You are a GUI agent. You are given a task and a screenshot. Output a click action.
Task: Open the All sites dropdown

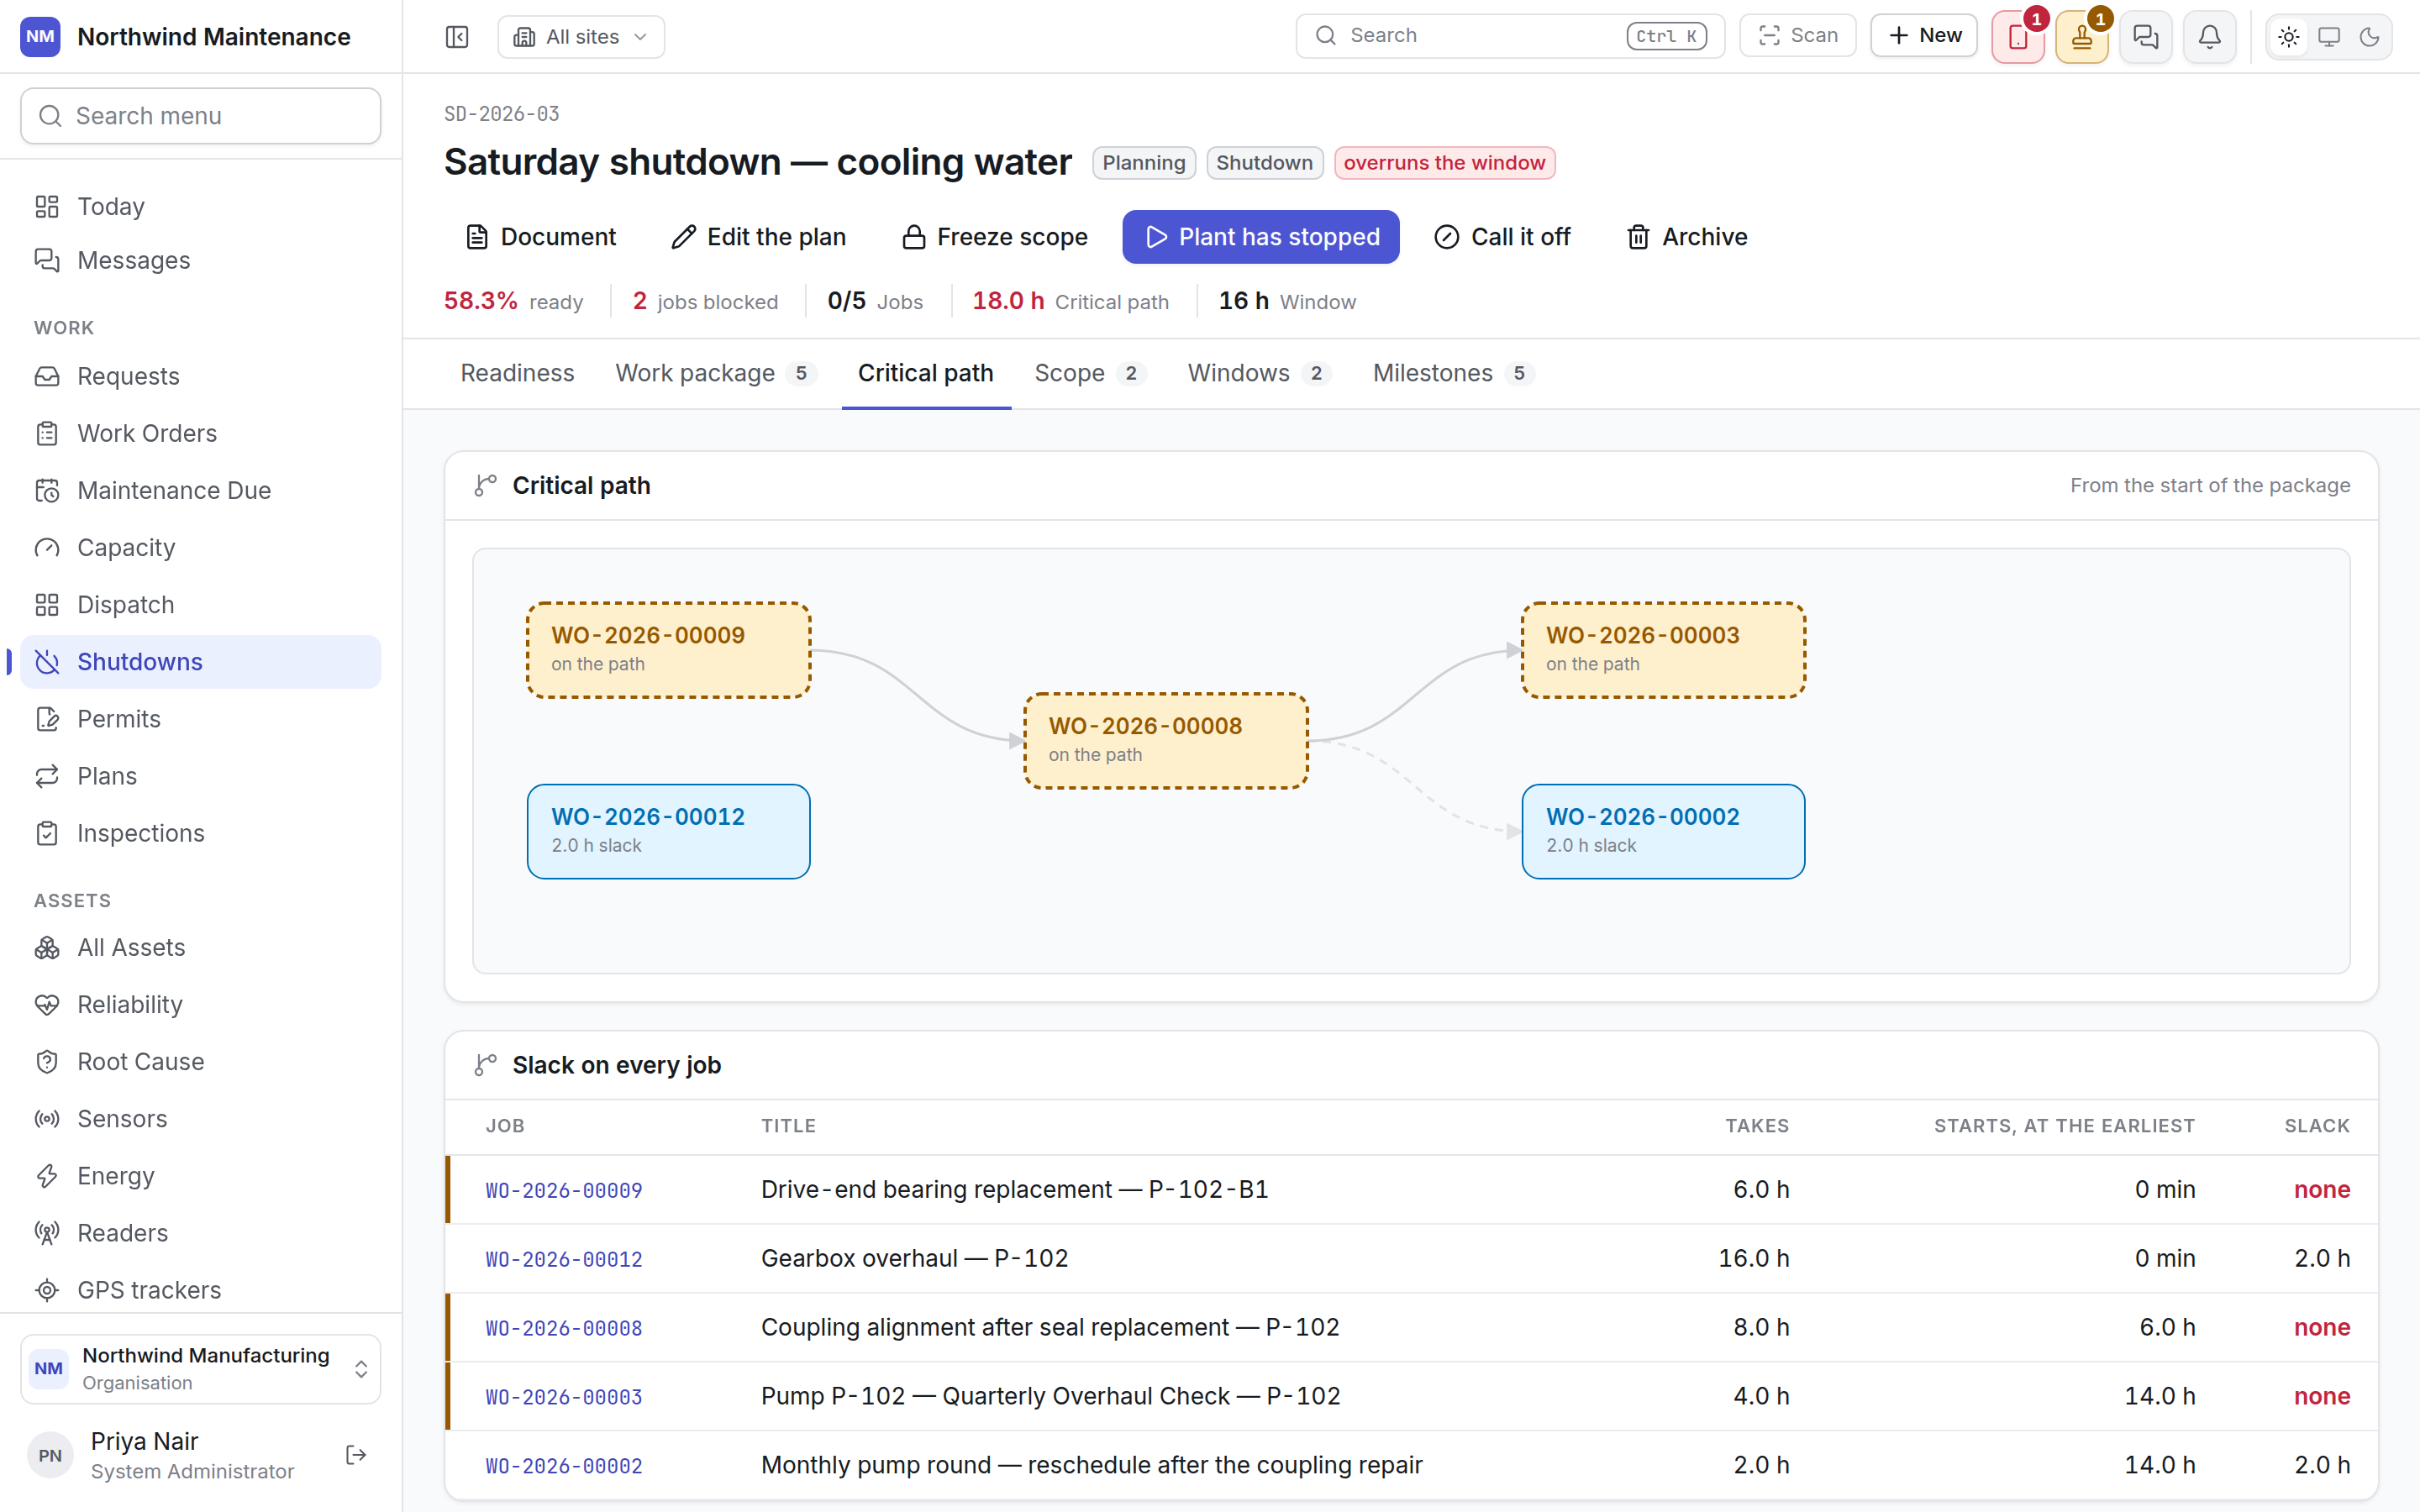581,37
